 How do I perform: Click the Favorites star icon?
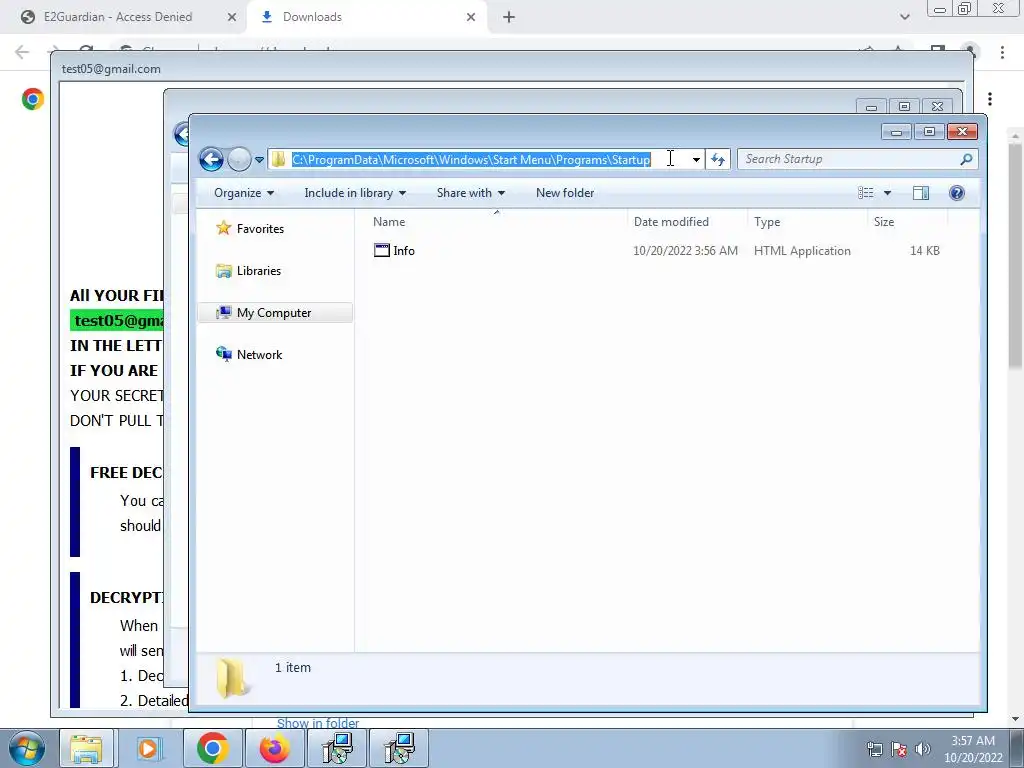click(x=224, y=228)
